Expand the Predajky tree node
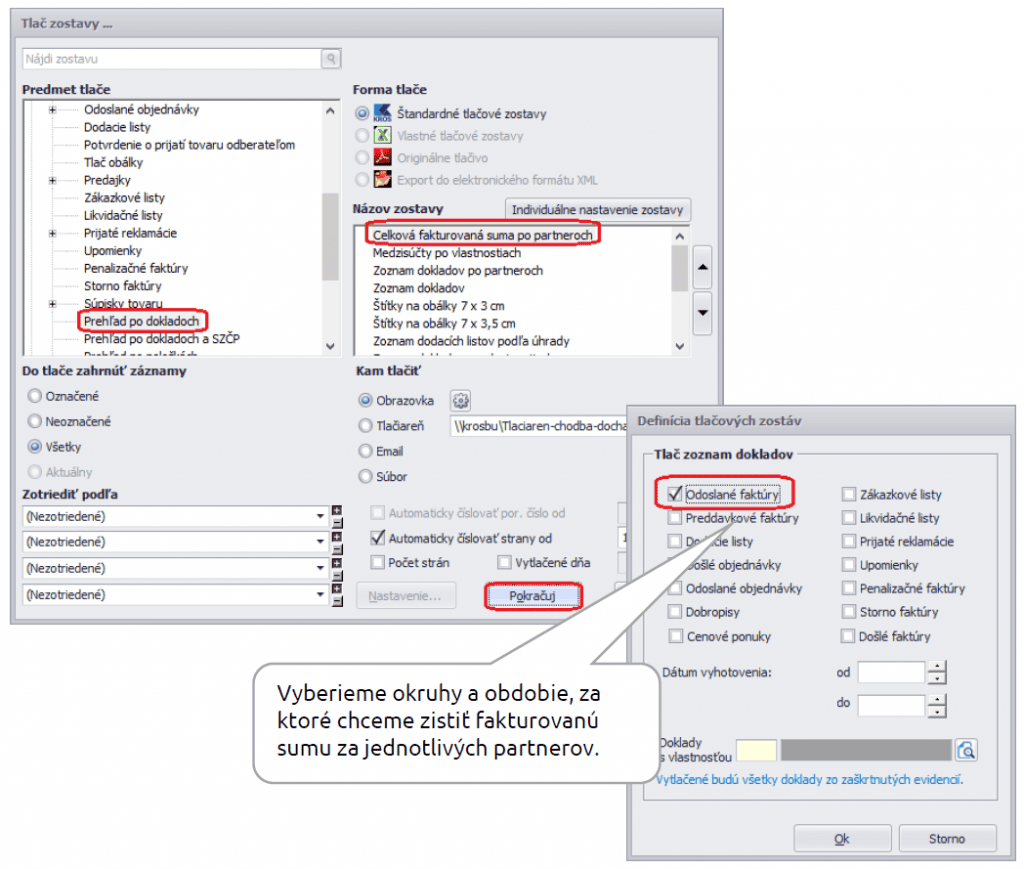Screen dimensions: 1024x869 pyautogui.click(x=52, y=180)
